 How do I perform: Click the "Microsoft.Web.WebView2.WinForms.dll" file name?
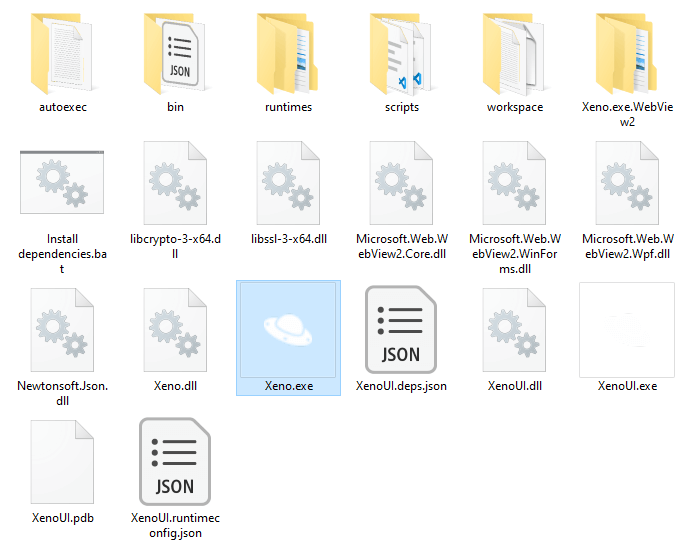click(515, 254)
